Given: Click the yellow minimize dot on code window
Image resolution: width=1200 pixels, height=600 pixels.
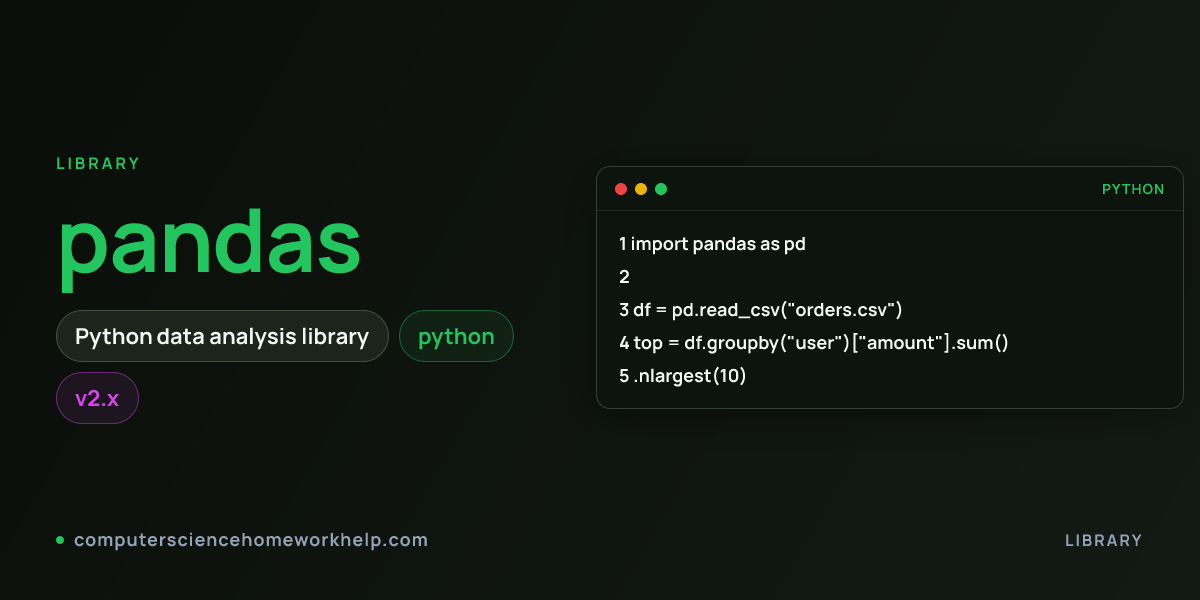Looking at the screenshot, I should click(x=641, y=189).
